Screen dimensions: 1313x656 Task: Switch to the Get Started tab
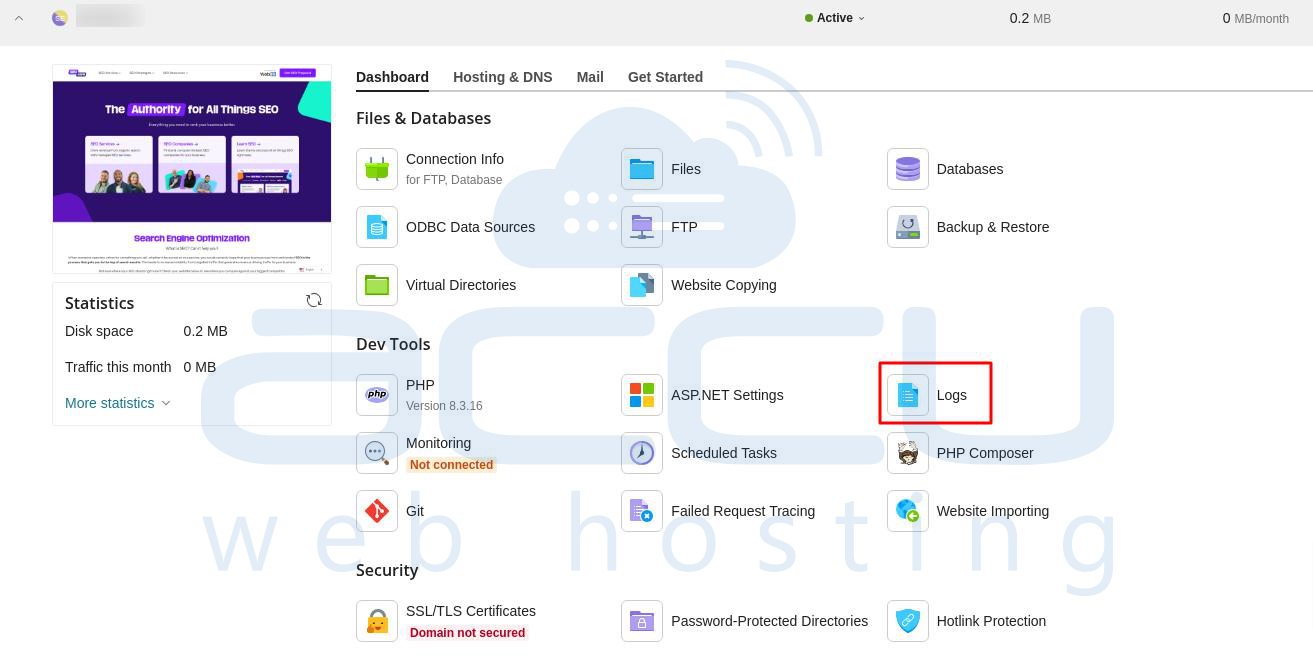665,77
